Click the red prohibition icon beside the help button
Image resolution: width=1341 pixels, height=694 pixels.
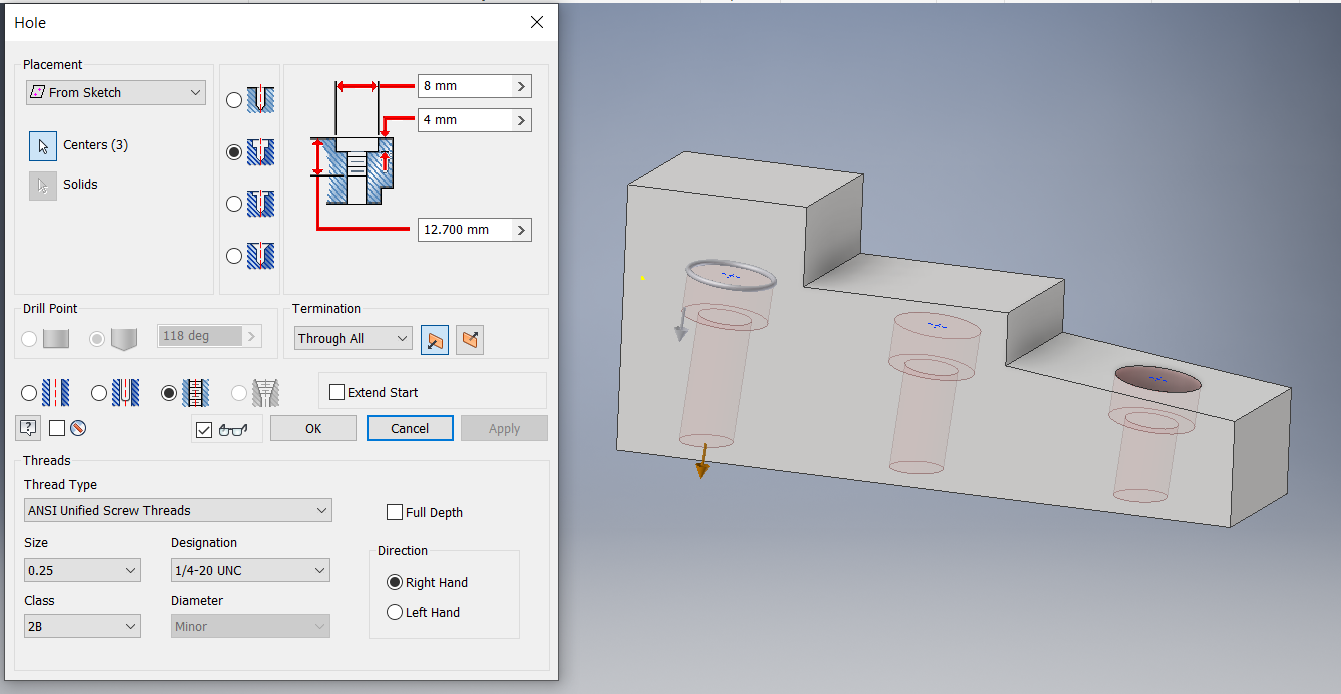[78, 428]
